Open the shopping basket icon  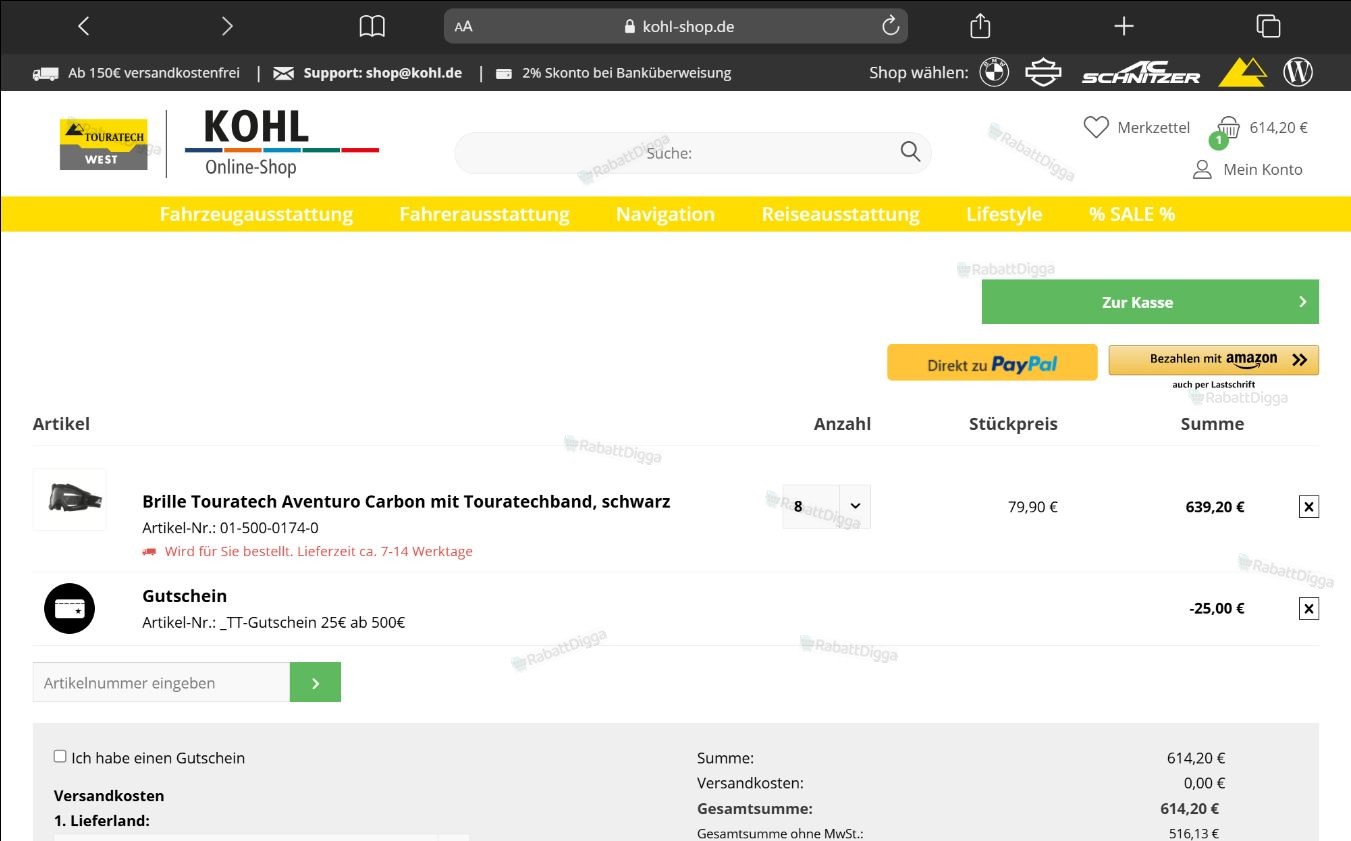click(1229, 128)
